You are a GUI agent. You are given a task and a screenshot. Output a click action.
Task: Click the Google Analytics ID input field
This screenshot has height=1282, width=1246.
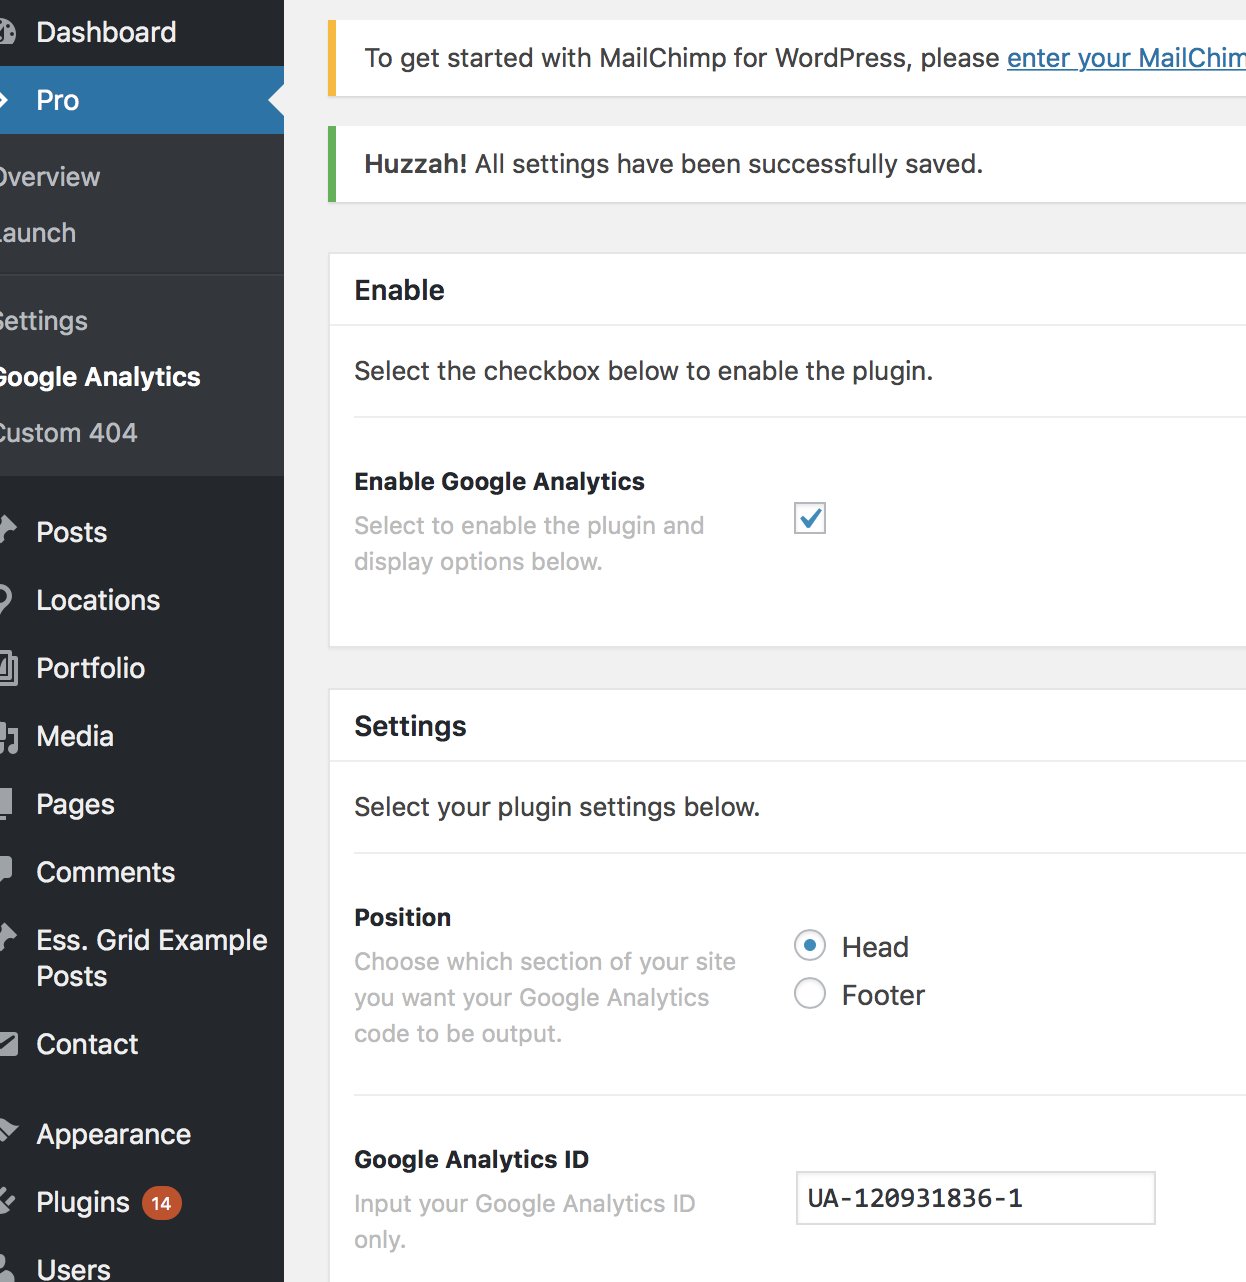(975, 1198)
